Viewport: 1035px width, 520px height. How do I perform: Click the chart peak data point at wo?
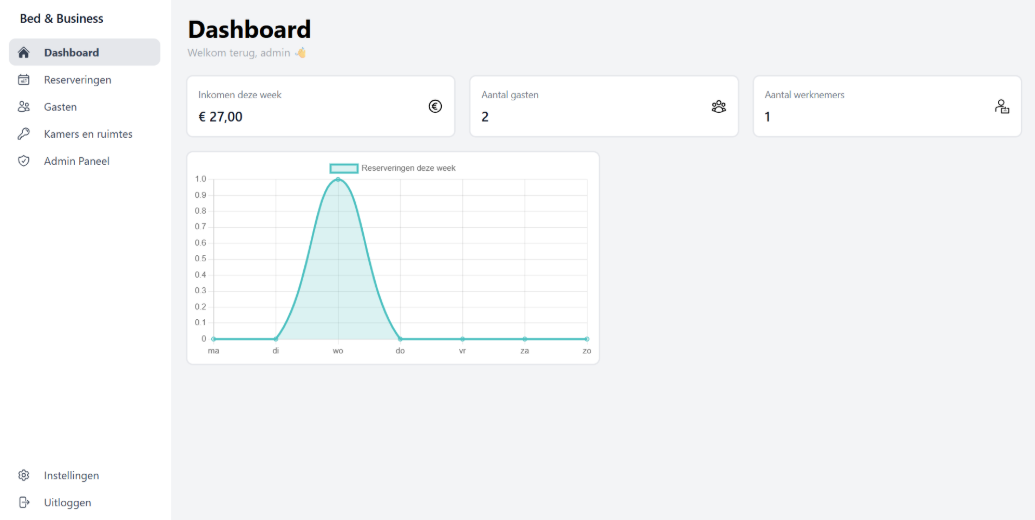(x=338, y=180)
